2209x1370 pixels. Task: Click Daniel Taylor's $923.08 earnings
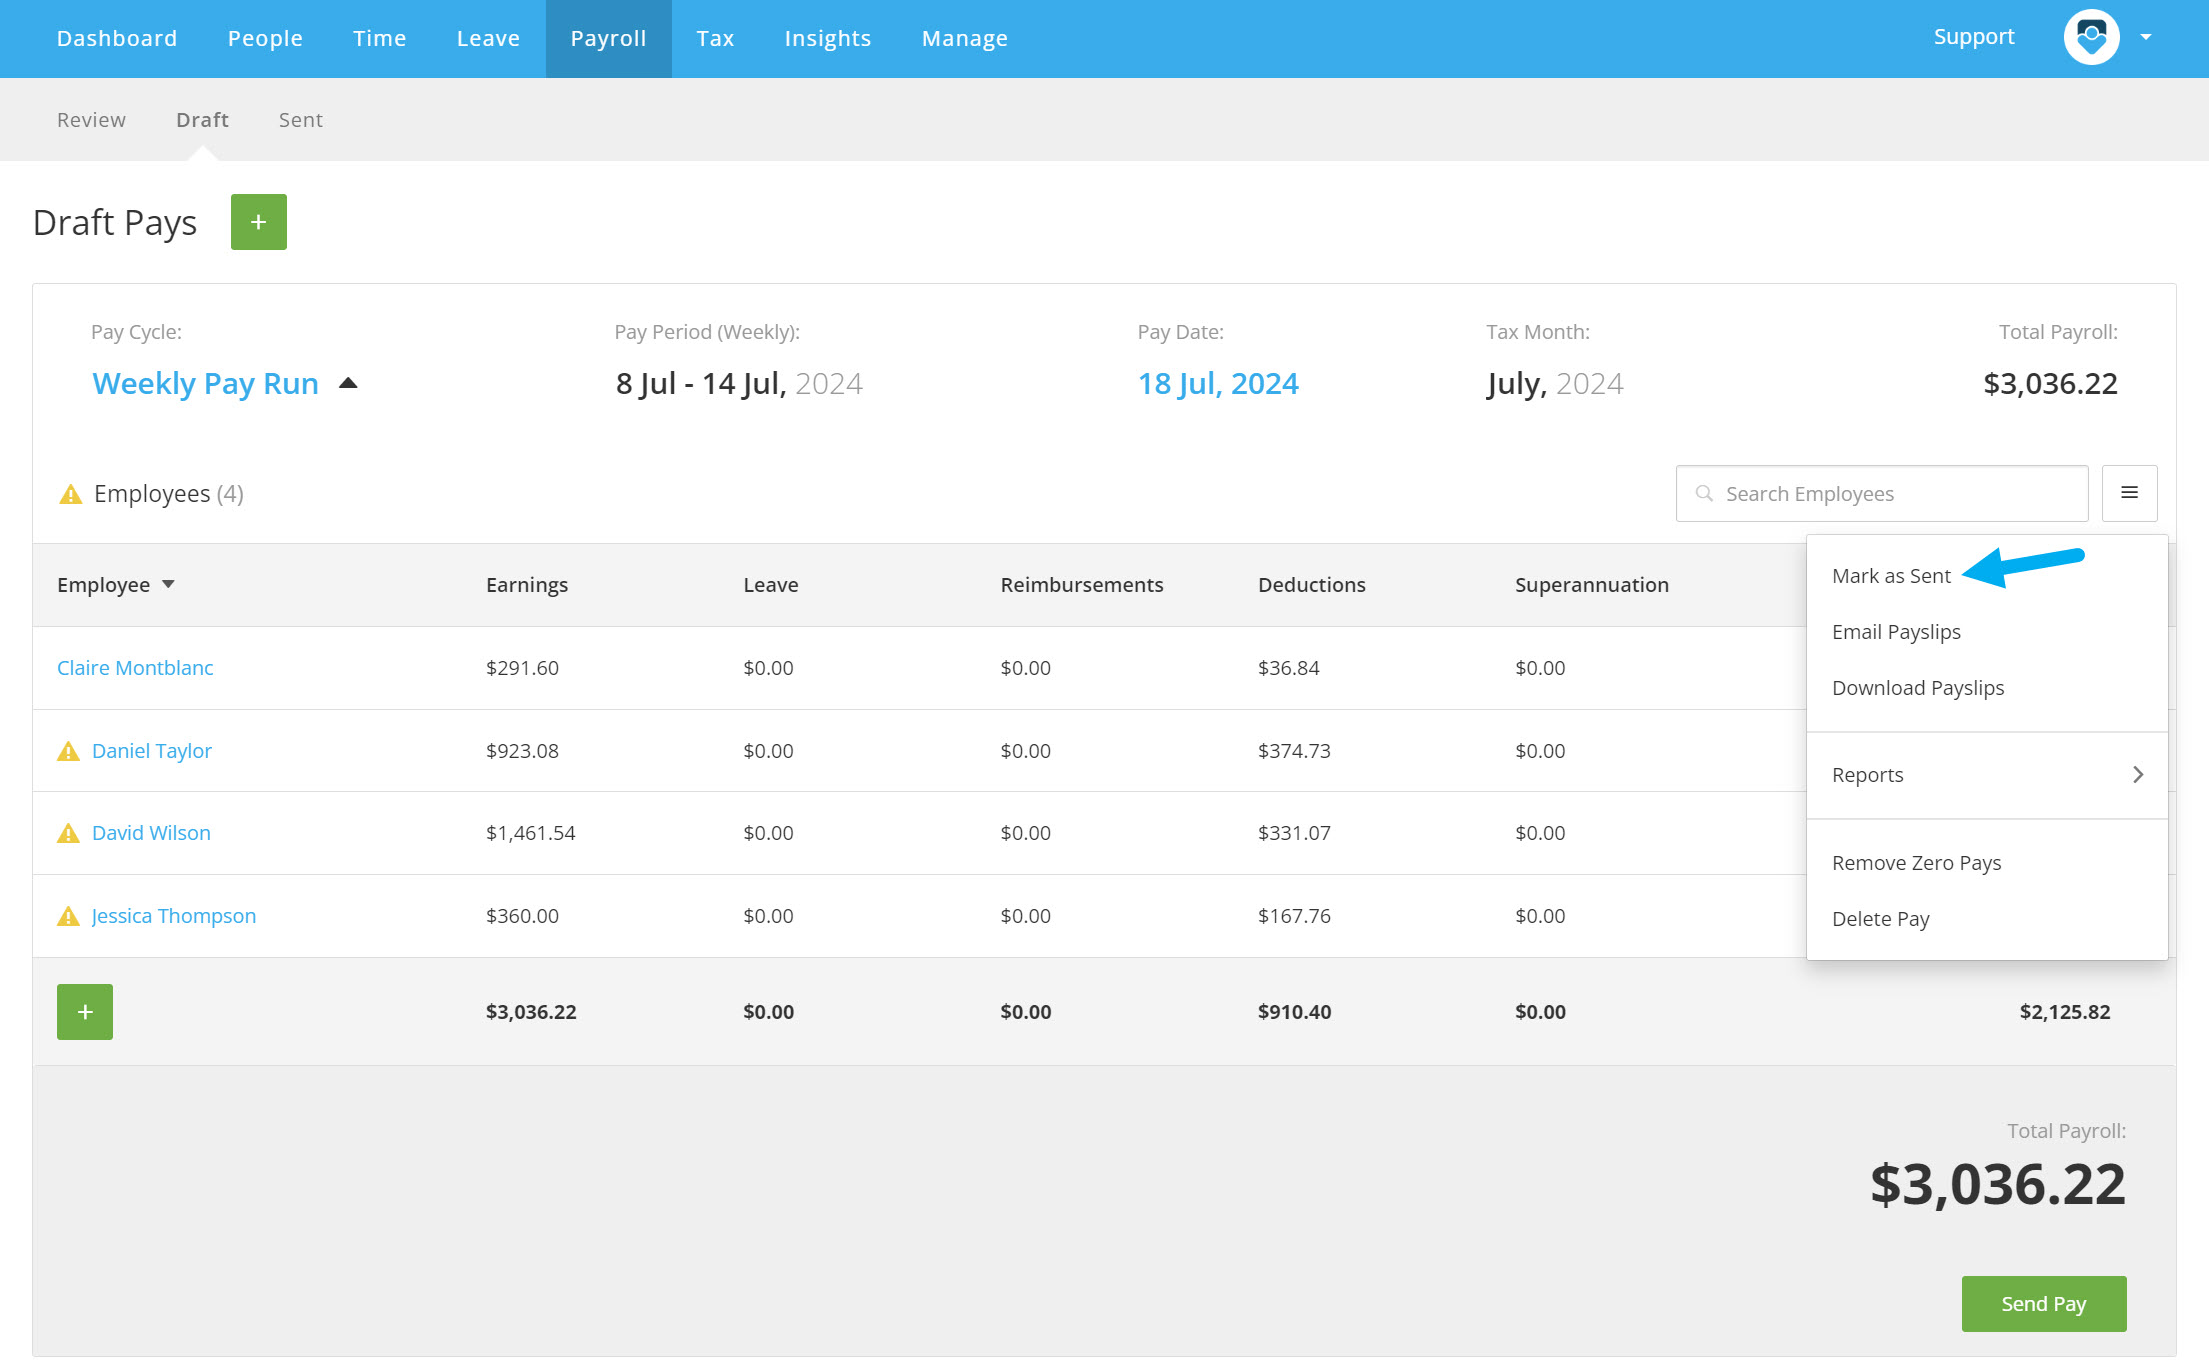[522, 751]
